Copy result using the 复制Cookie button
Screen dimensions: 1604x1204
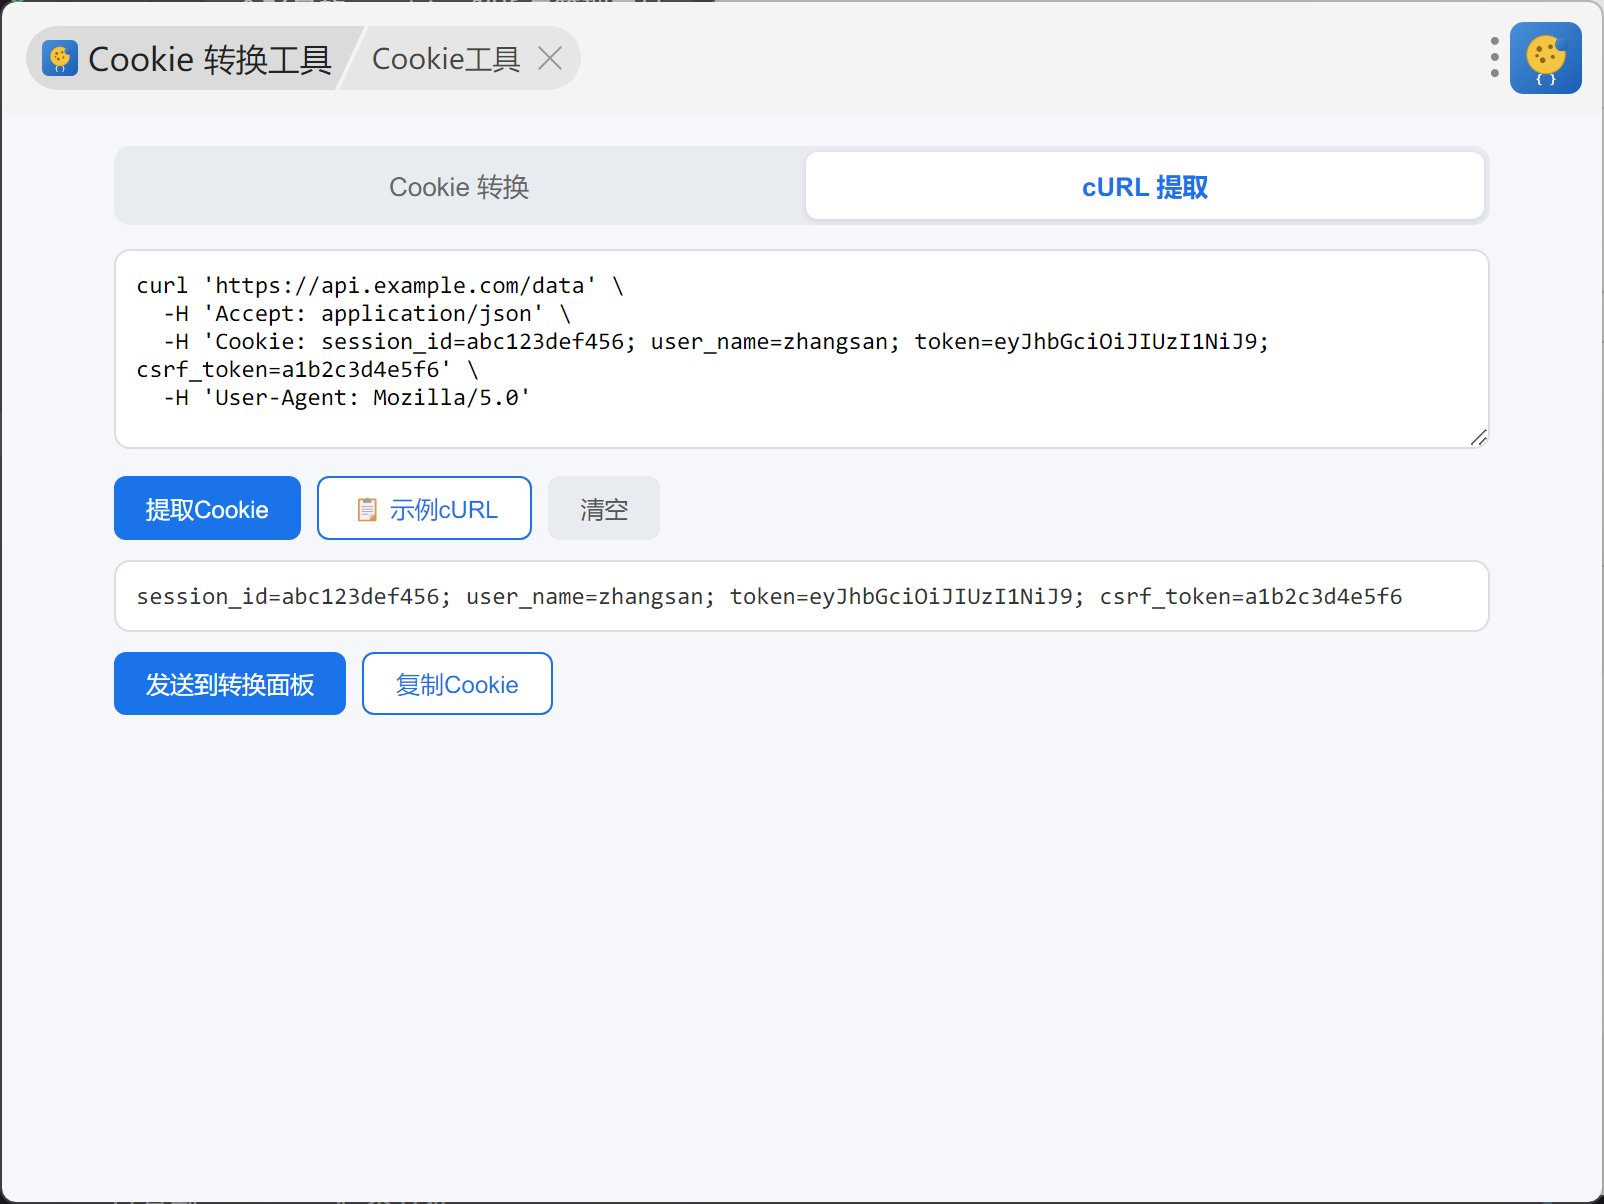(456, 684)
